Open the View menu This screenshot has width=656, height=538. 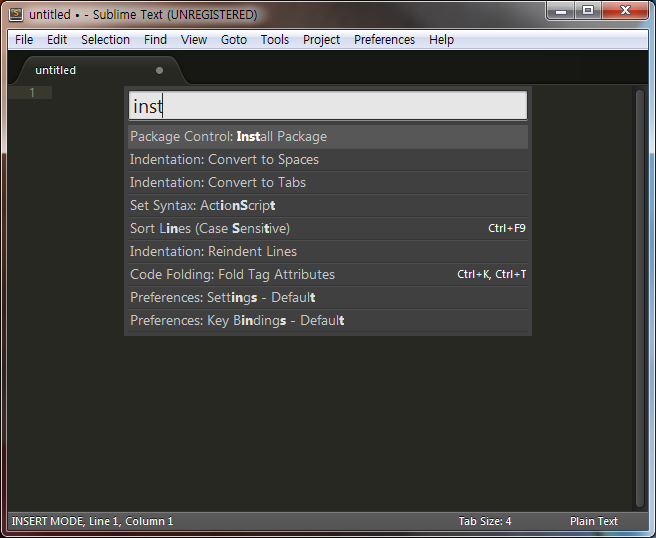194,40
